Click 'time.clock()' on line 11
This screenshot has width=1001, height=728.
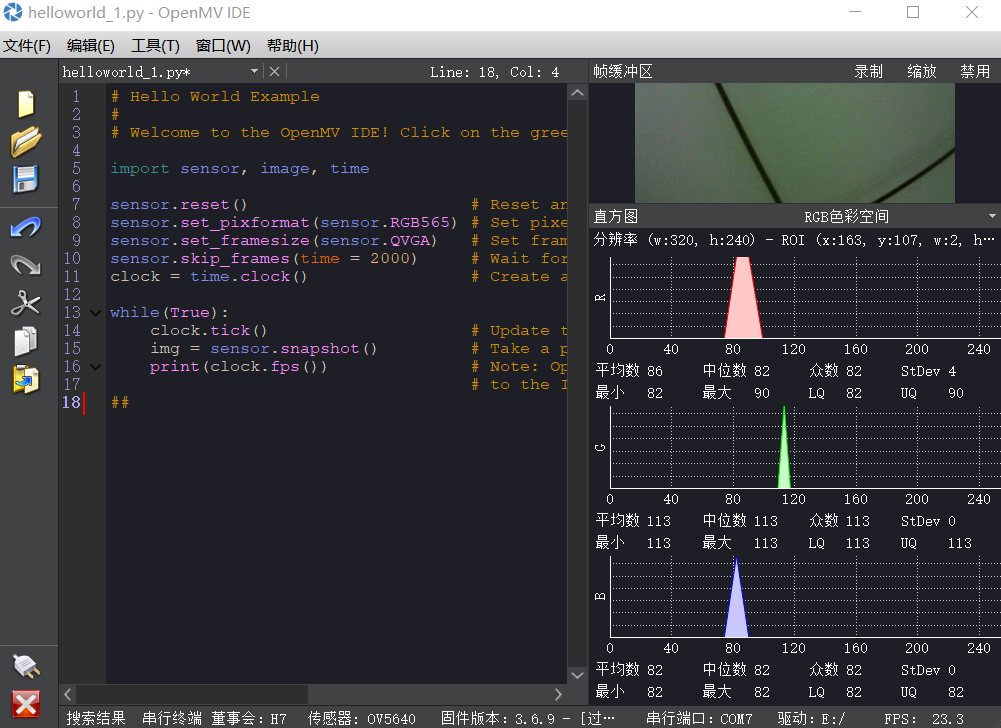point(248,277)
